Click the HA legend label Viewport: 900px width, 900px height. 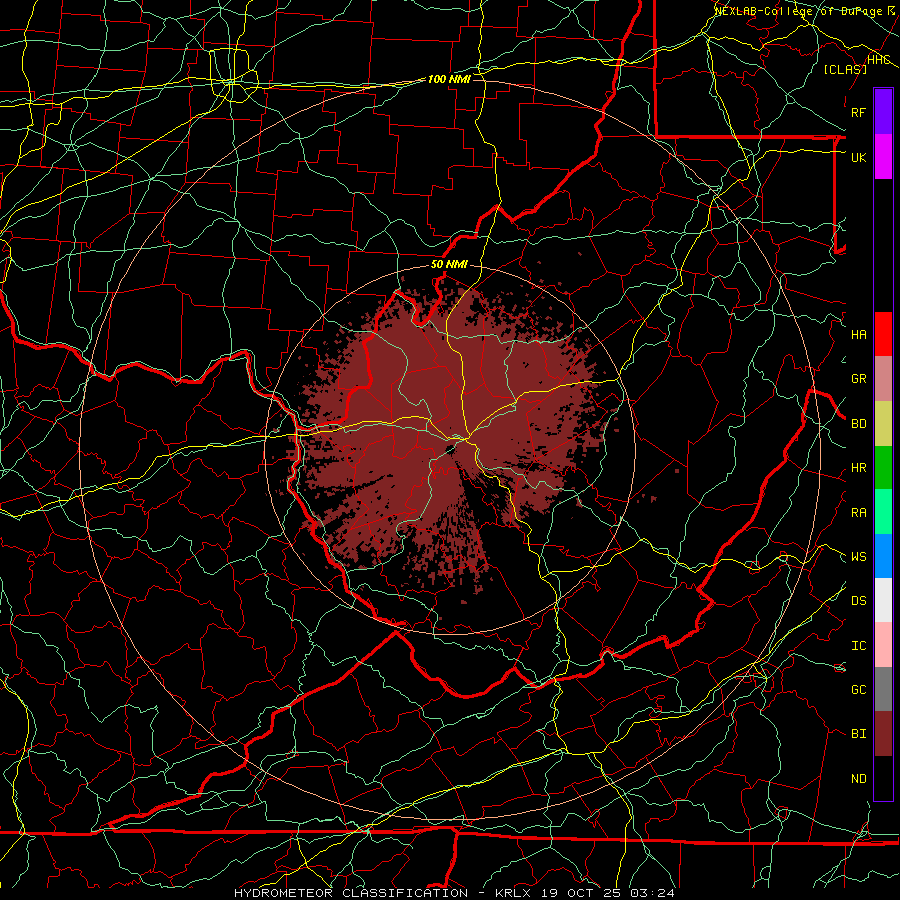click(858, 335)
